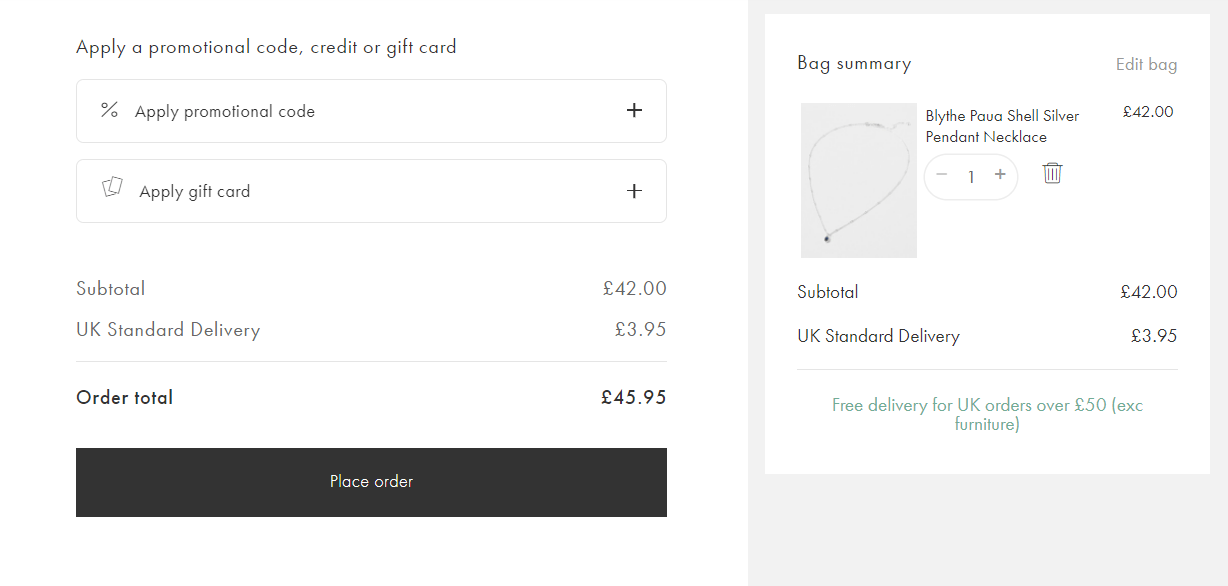Click the minus icon to decrease quantity

click(941, 175)
